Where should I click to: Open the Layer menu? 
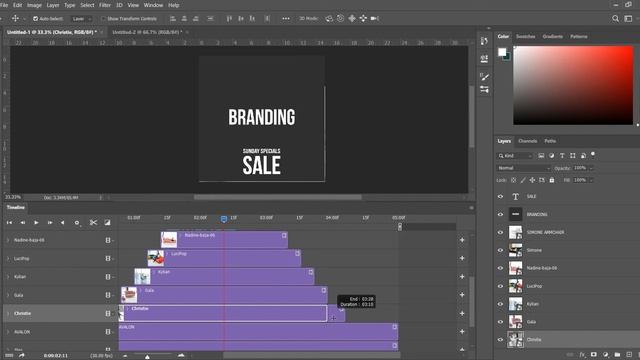tap(53, 5)
